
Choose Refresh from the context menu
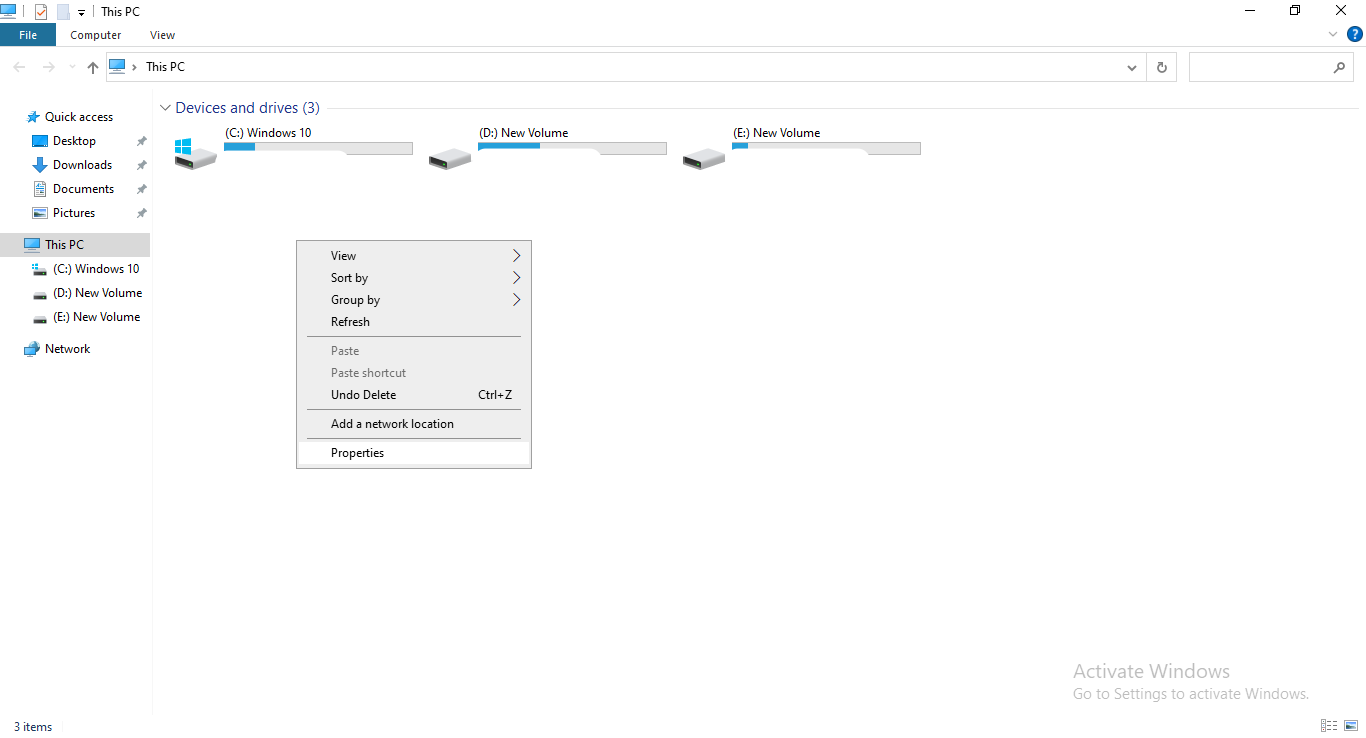tap(414, 322)
